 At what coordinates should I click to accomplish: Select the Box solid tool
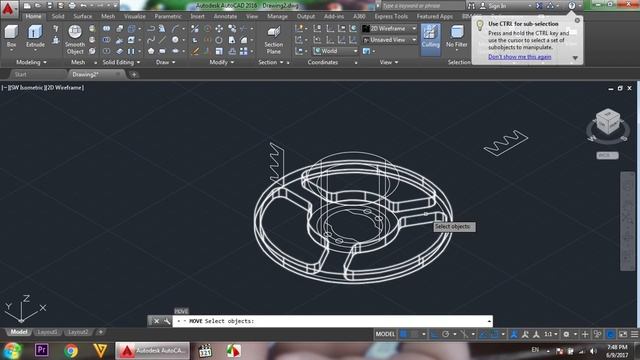[11, 36]
